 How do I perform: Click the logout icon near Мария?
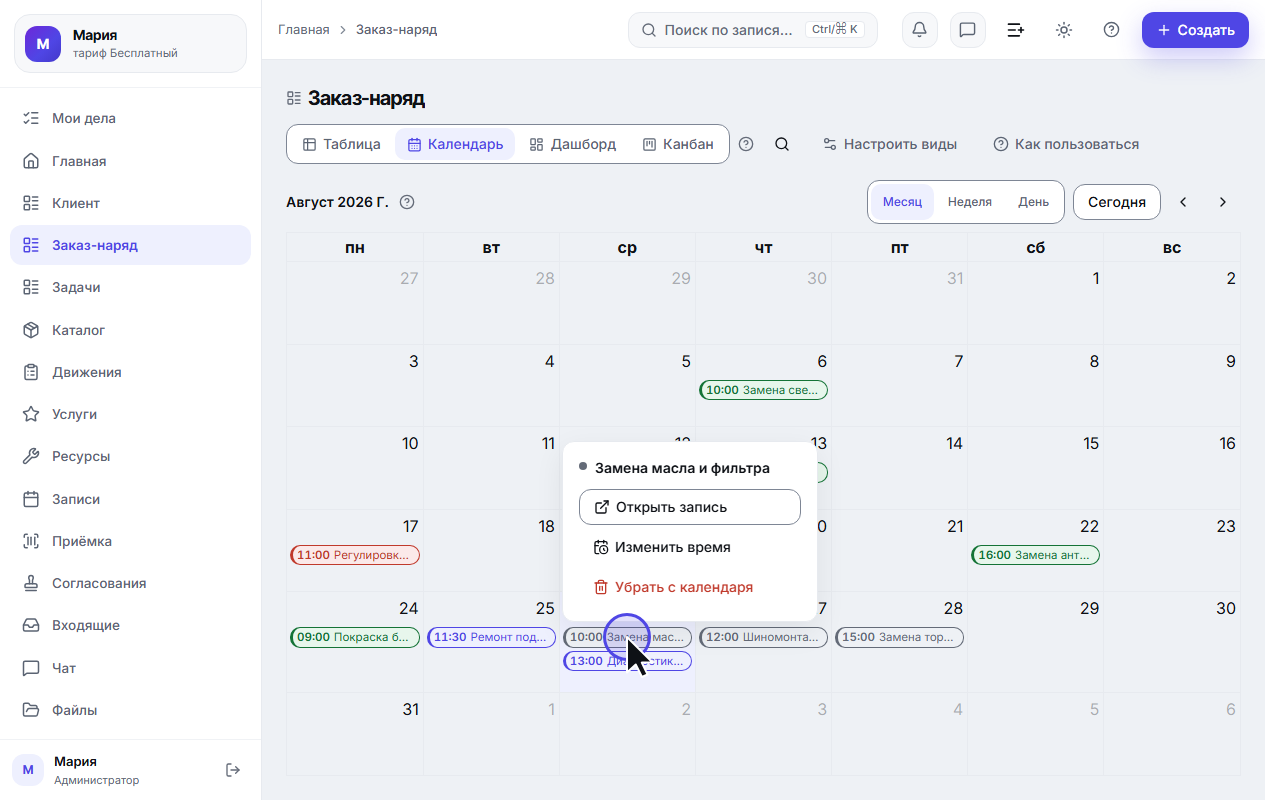(233, 770)
